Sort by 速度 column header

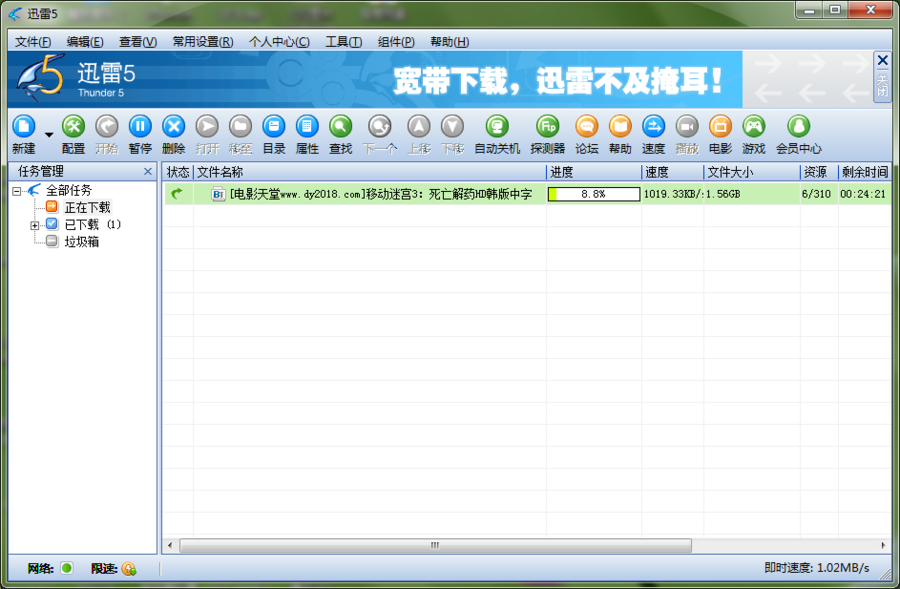pyautogui.click(x=673, y=172)
